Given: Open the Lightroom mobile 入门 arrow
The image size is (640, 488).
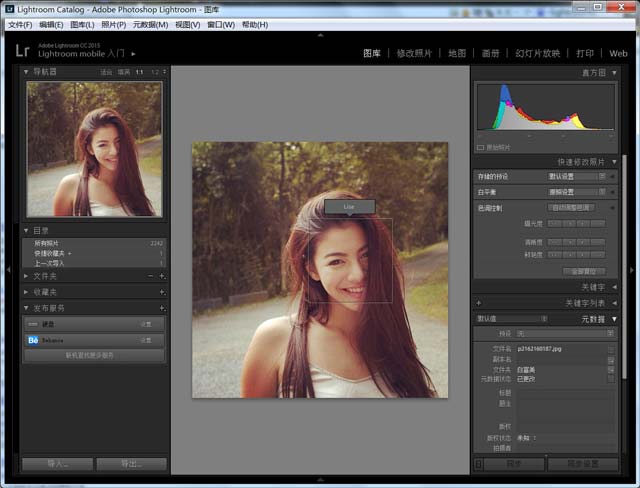Looking at the screenshot, I should tap(133, 53).
